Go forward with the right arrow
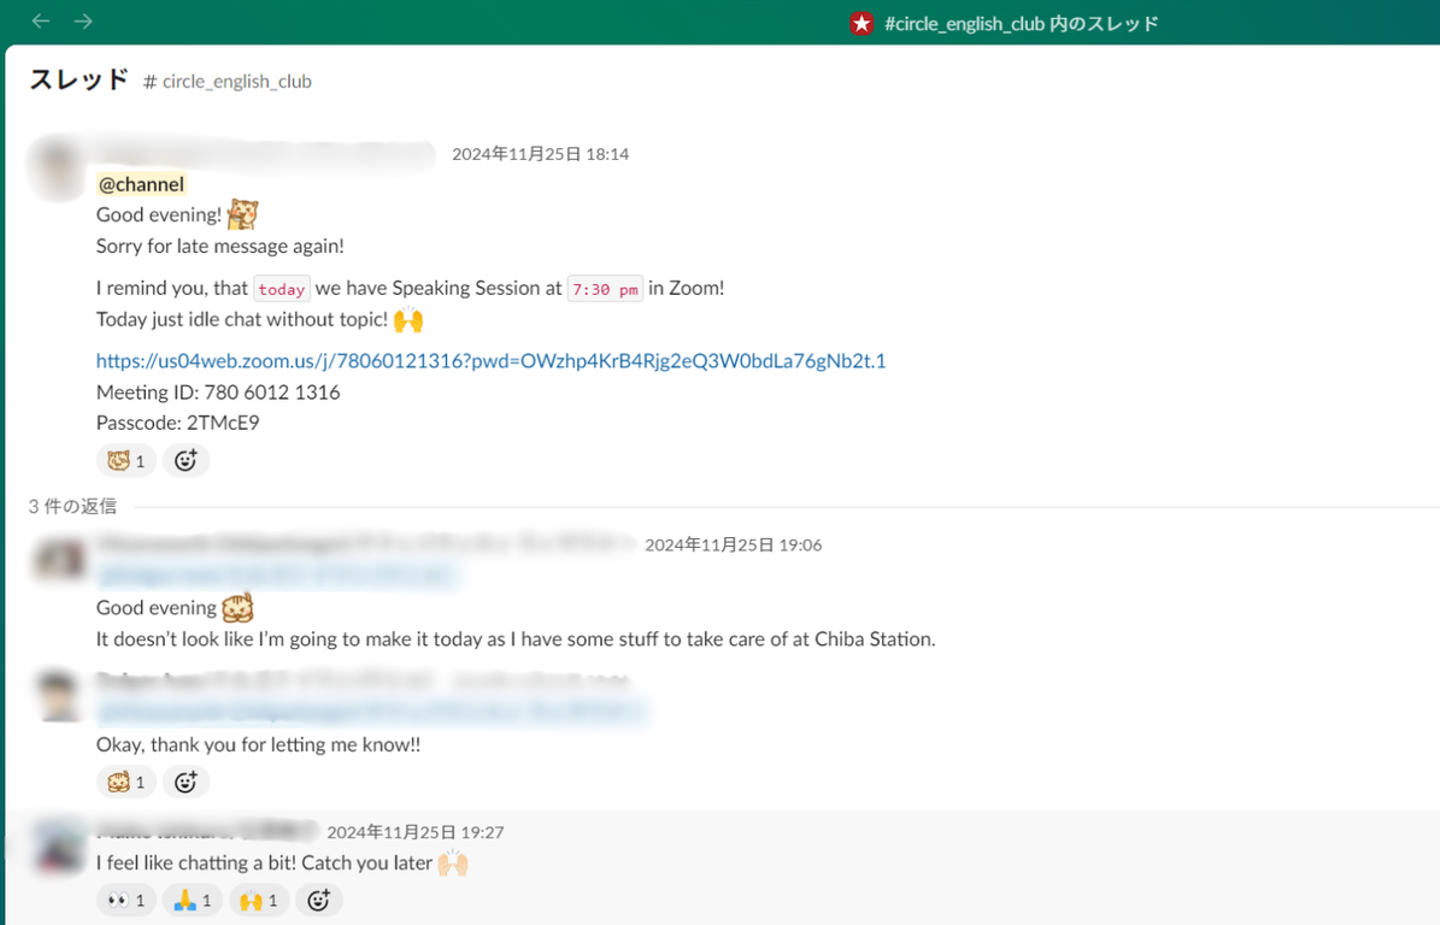 click(83, 21)
